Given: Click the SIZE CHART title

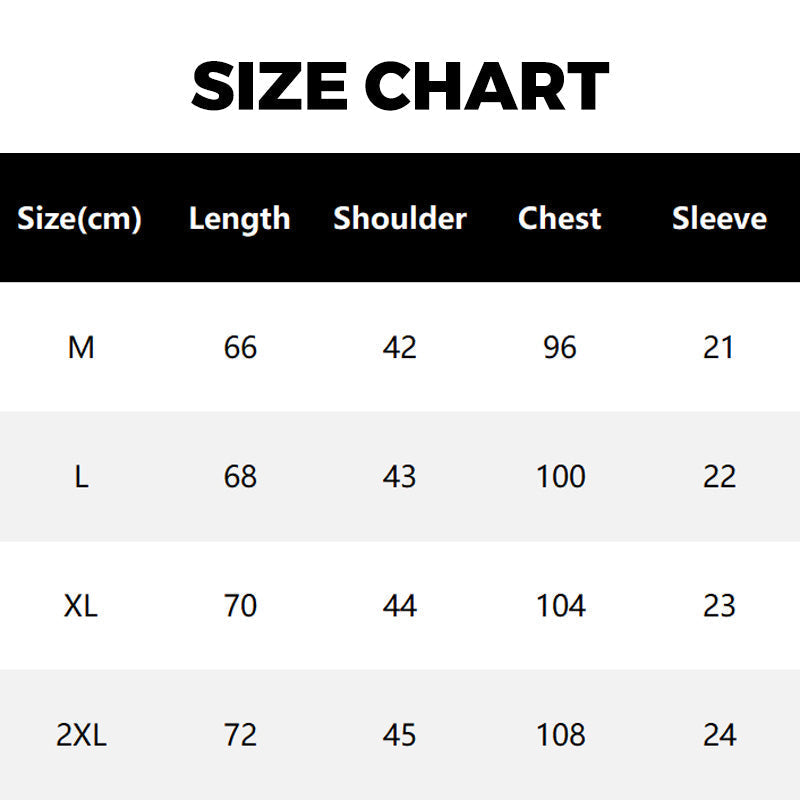Looking at the screenshot, I should point(400,86).
